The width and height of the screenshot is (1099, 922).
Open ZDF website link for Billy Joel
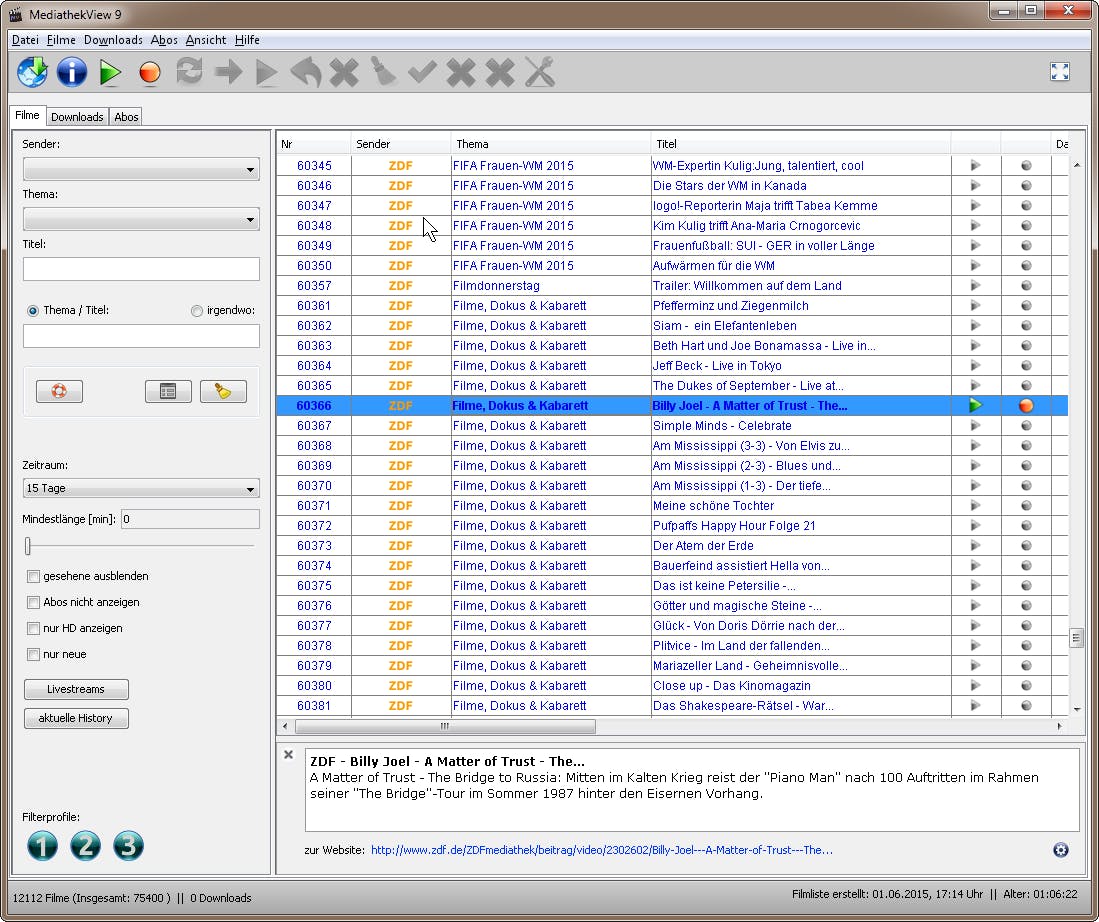tap(601, 850)
